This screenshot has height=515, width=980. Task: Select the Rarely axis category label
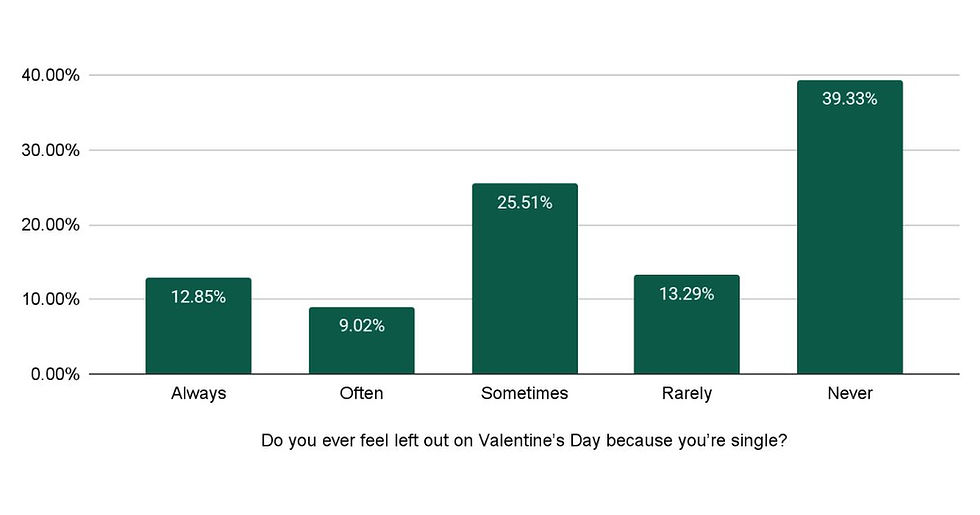686,394
